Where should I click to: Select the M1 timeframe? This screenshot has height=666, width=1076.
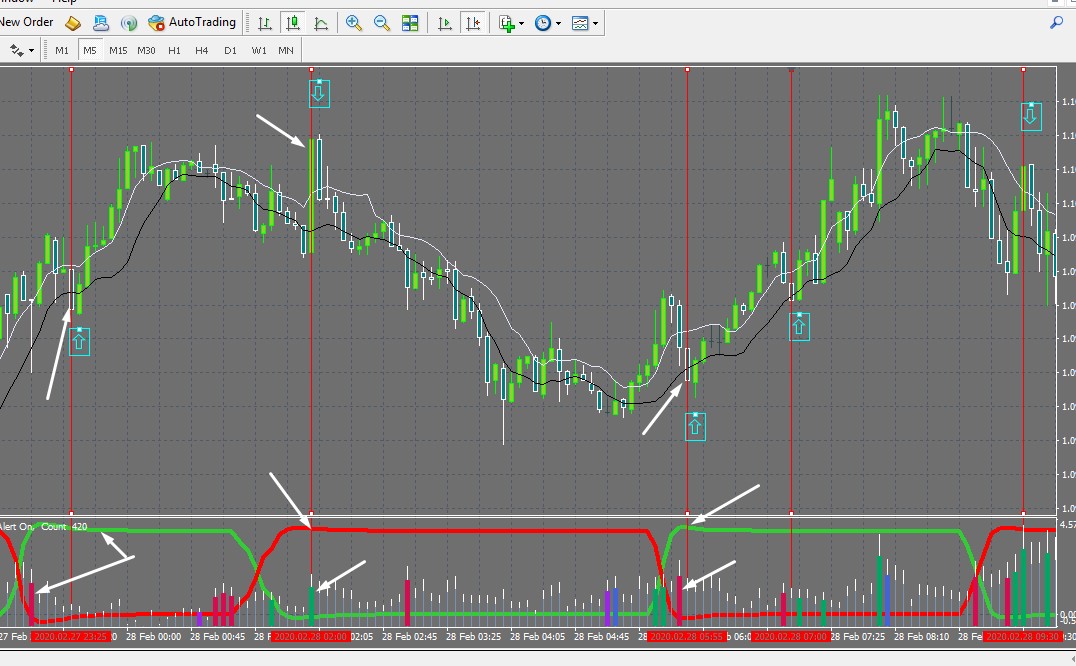(62, 50)
